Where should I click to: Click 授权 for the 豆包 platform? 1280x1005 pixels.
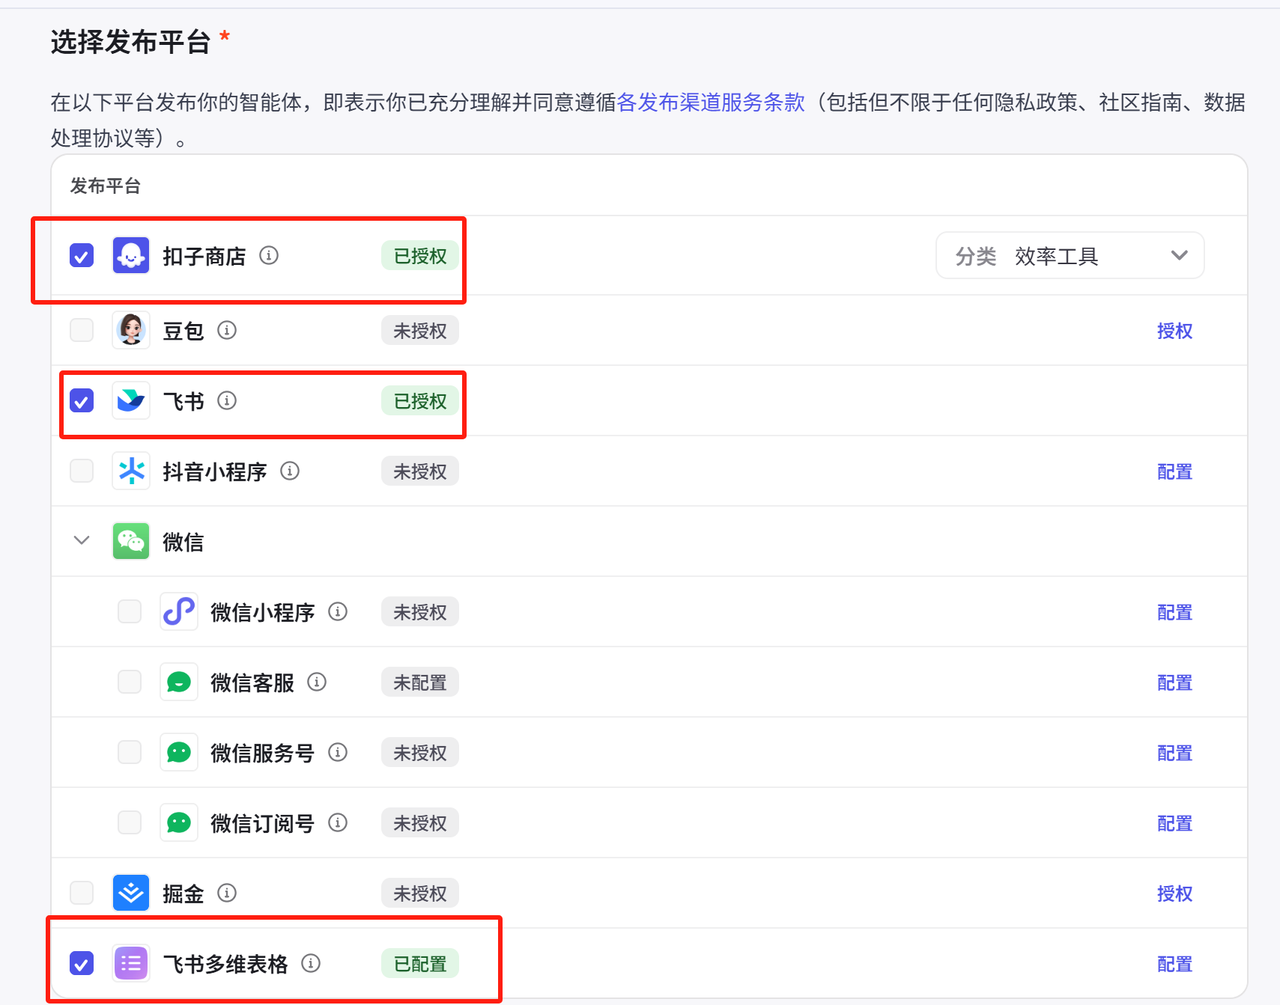click(x=1174, y=330)
